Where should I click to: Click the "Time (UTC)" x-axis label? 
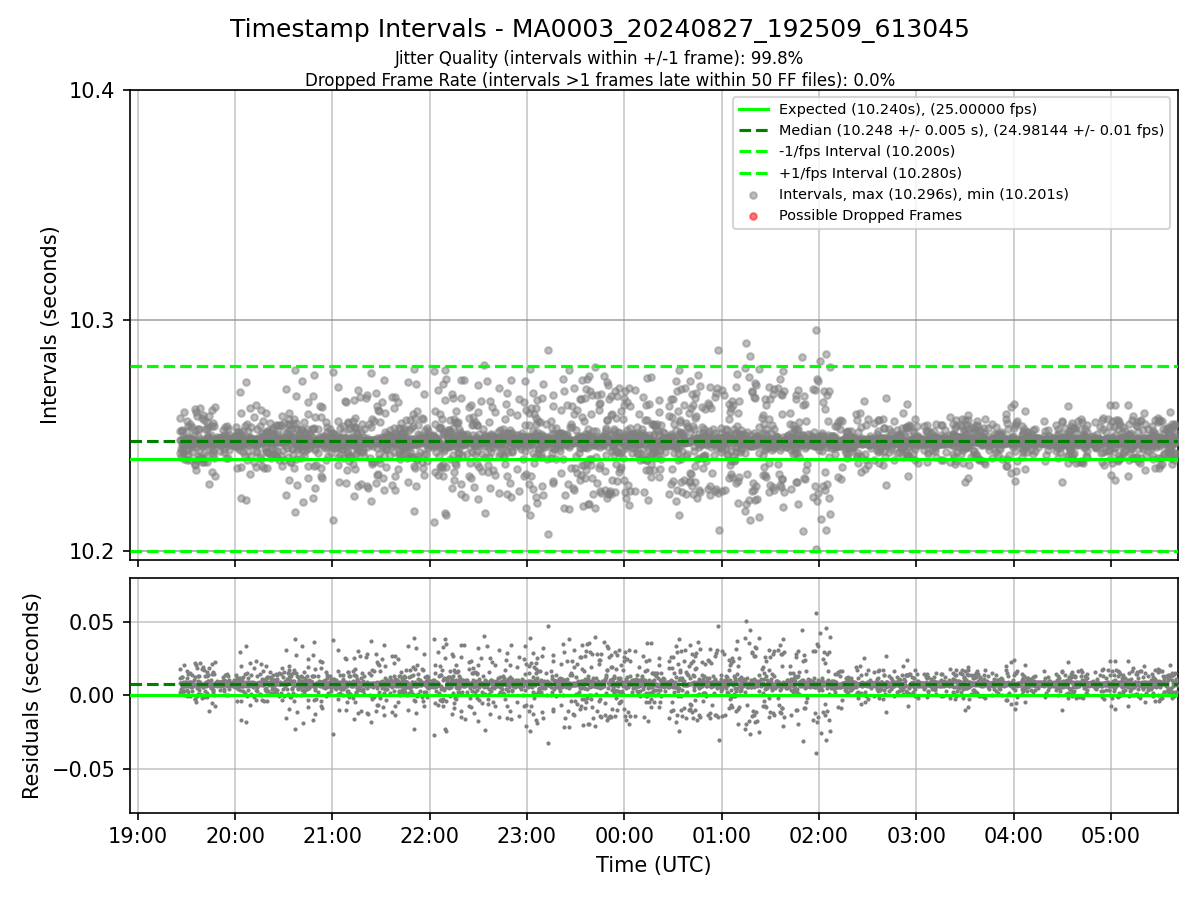(x=653, y=865)
